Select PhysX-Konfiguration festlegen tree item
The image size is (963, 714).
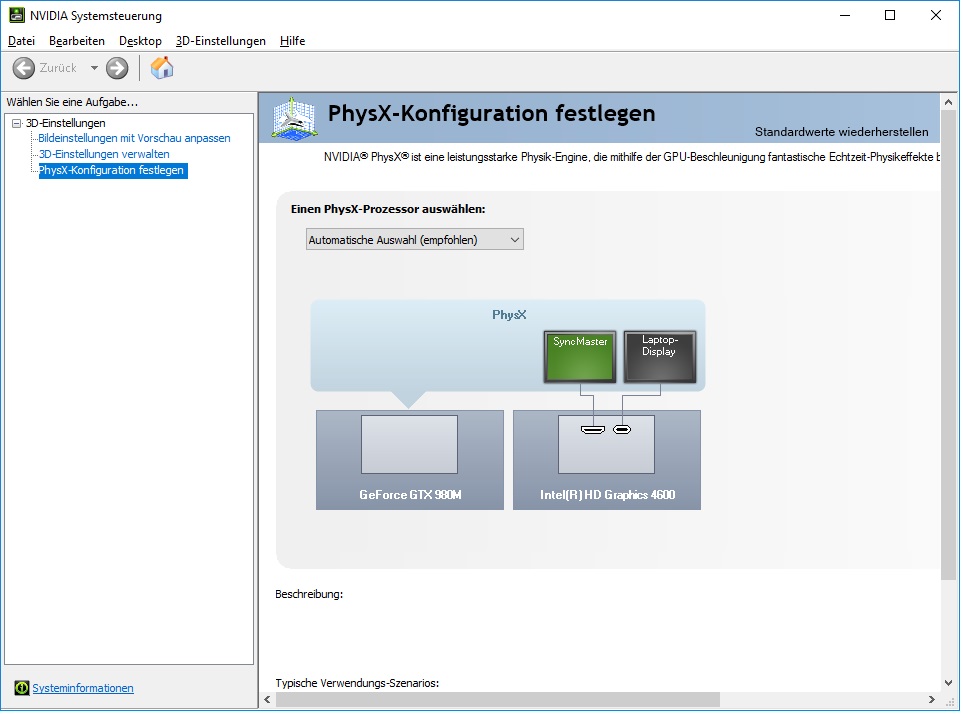tap(111, 170)
